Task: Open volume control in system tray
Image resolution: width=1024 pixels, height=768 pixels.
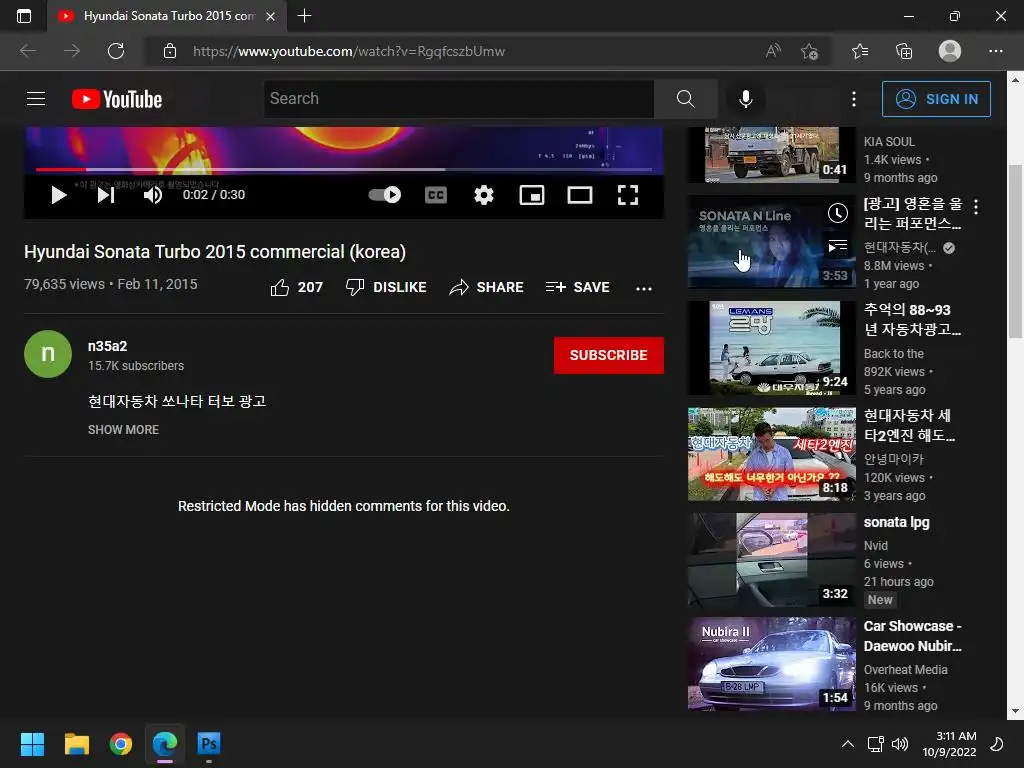Action: point(900,744)
